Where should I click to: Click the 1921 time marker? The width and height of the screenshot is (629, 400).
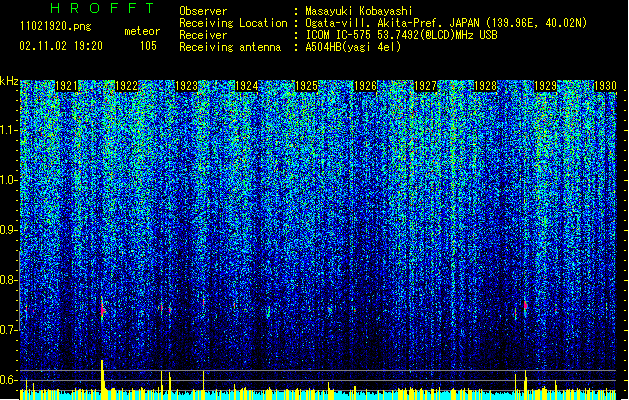click(x=66, y=86)
